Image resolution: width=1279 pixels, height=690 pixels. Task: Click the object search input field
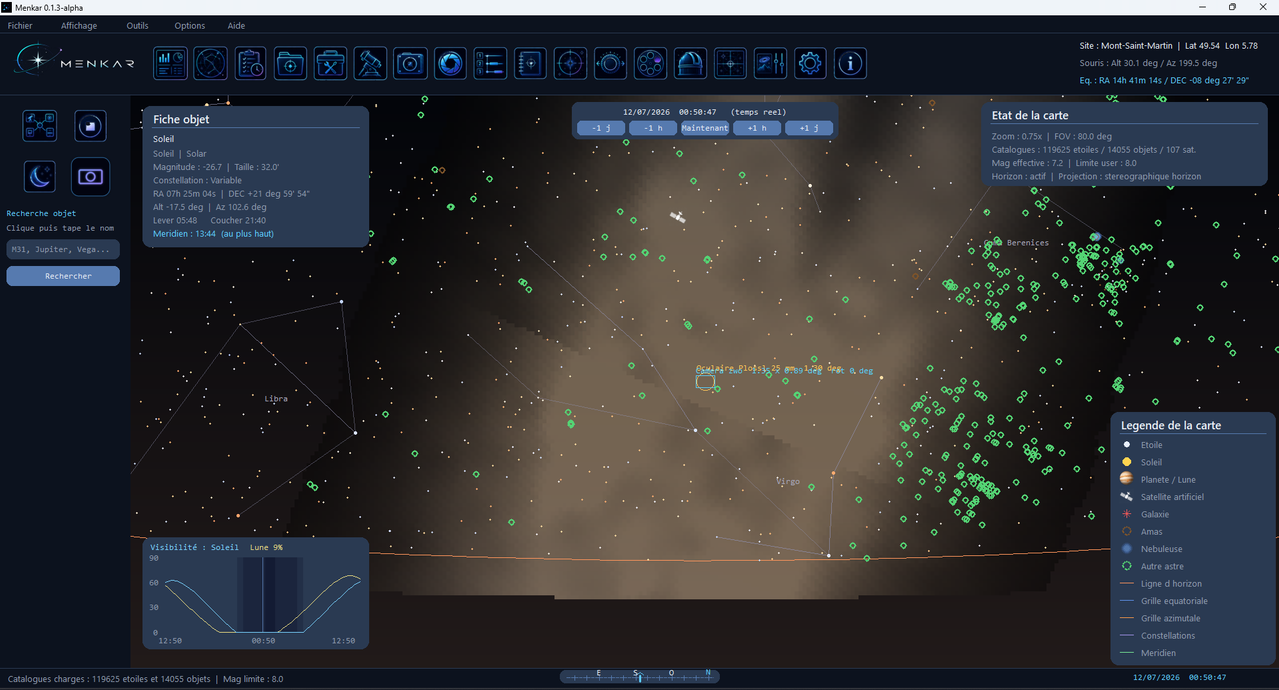(63, 249)
